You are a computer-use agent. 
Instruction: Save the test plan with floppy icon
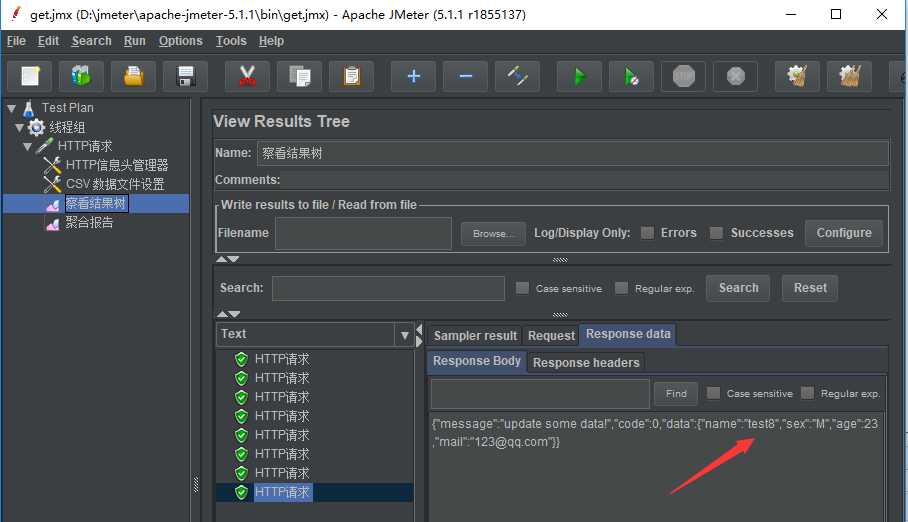pos(185,76)
